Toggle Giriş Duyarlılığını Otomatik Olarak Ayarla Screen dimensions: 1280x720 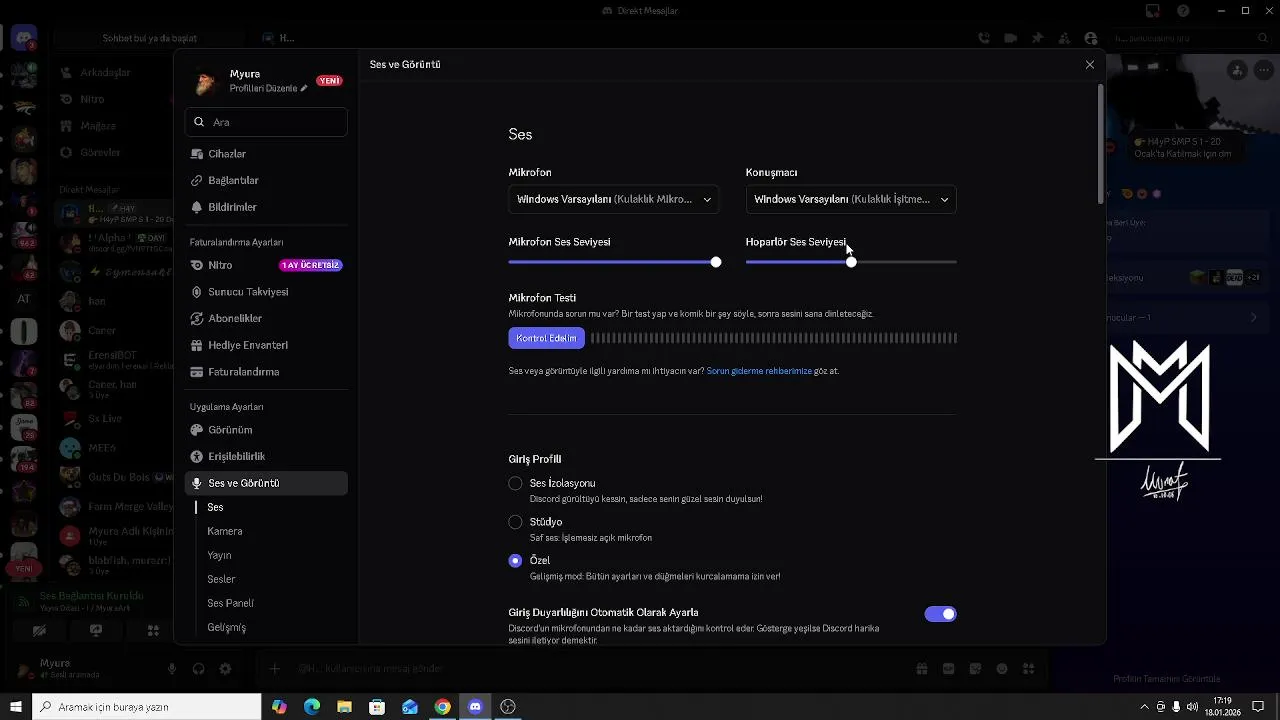[940, 614]
